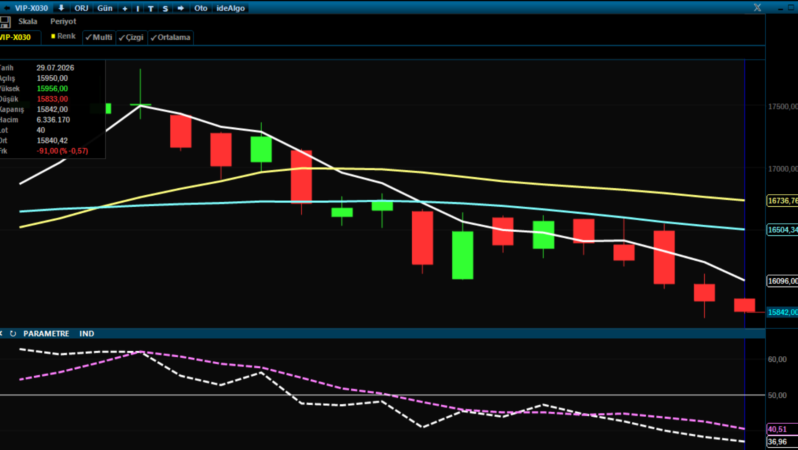Click the down arrow icon in title bar

pyautogui.click(x=61, y=8)
